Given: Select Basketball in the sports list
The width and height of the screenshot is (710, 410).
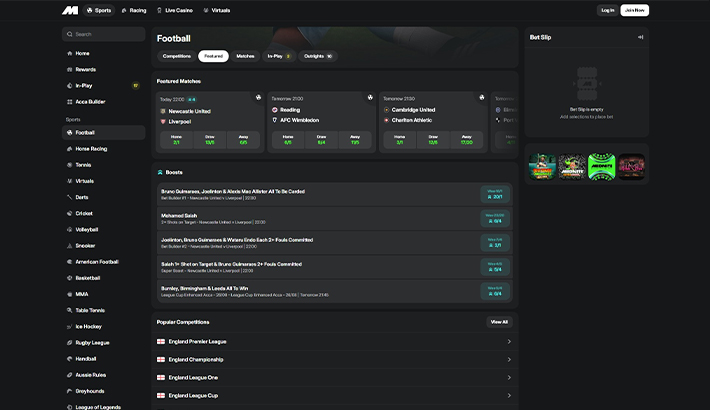Looking at the screenshot, I should [104, 278].
